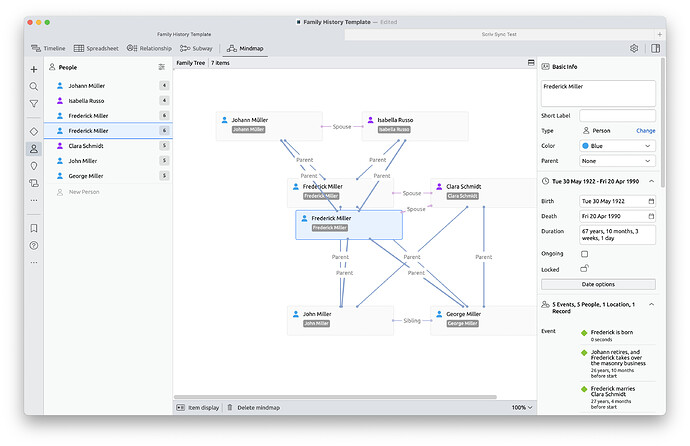Open People list display settings icon
The height and width of the screenshot is (446, 690).
[162, 67]
